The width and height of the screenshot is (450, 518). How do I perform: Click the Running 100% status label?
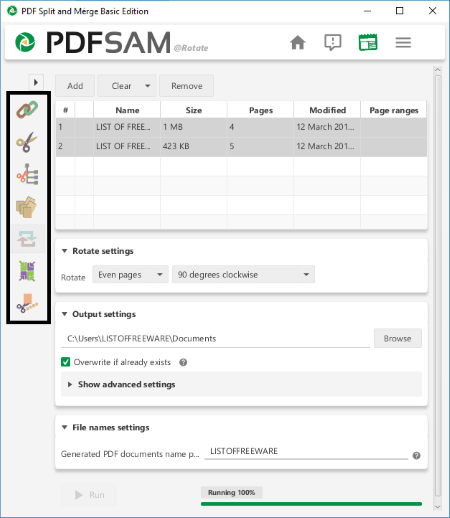pos(231,492)
